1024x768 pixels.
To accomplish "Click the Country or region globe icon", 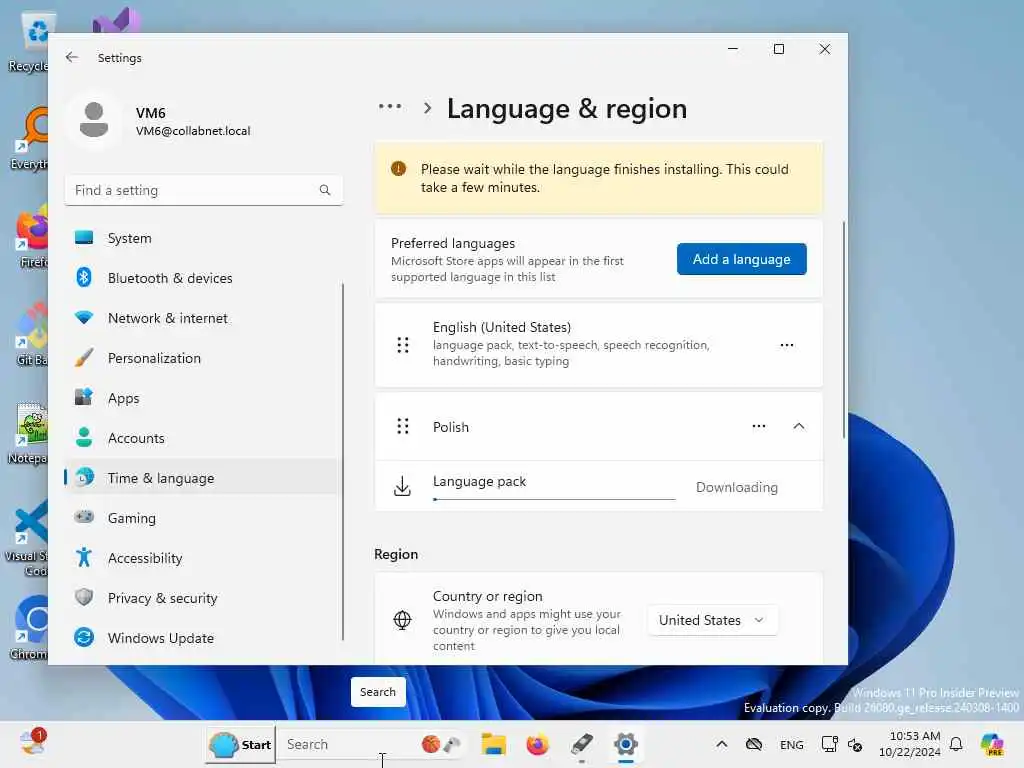I will 402,620.
